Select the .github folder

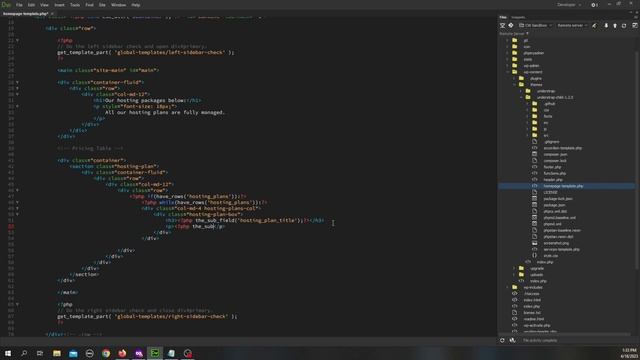549,104
